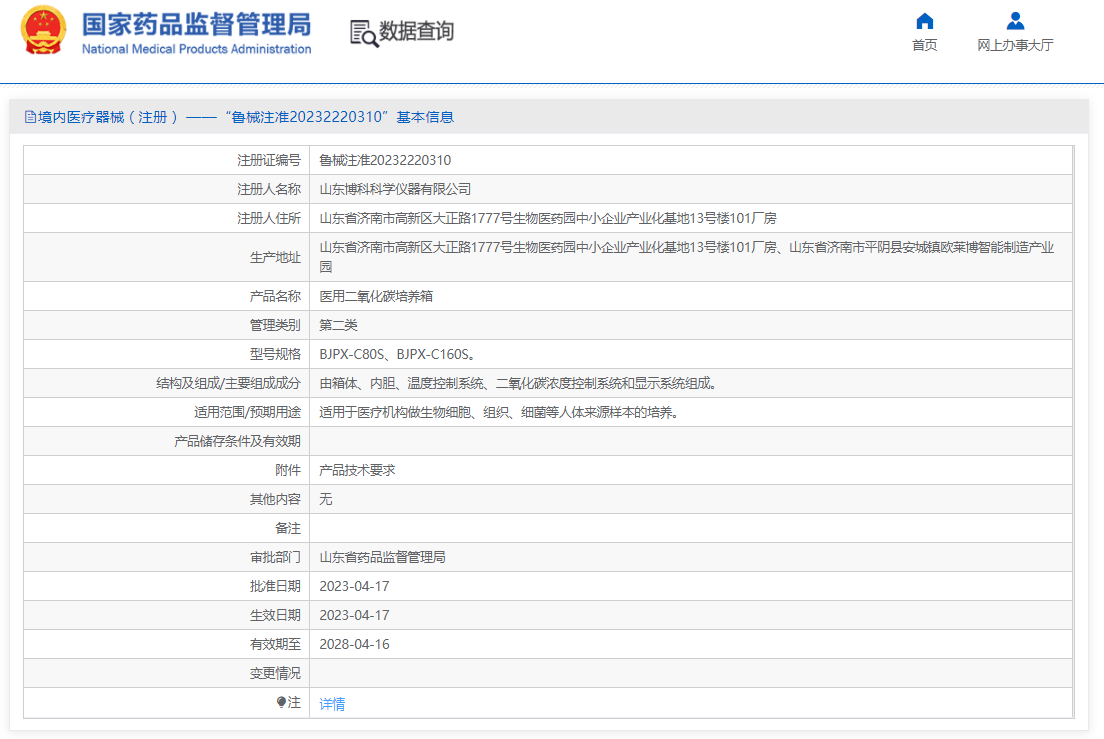Click the user icon above 网上办事大厅

1015,21
